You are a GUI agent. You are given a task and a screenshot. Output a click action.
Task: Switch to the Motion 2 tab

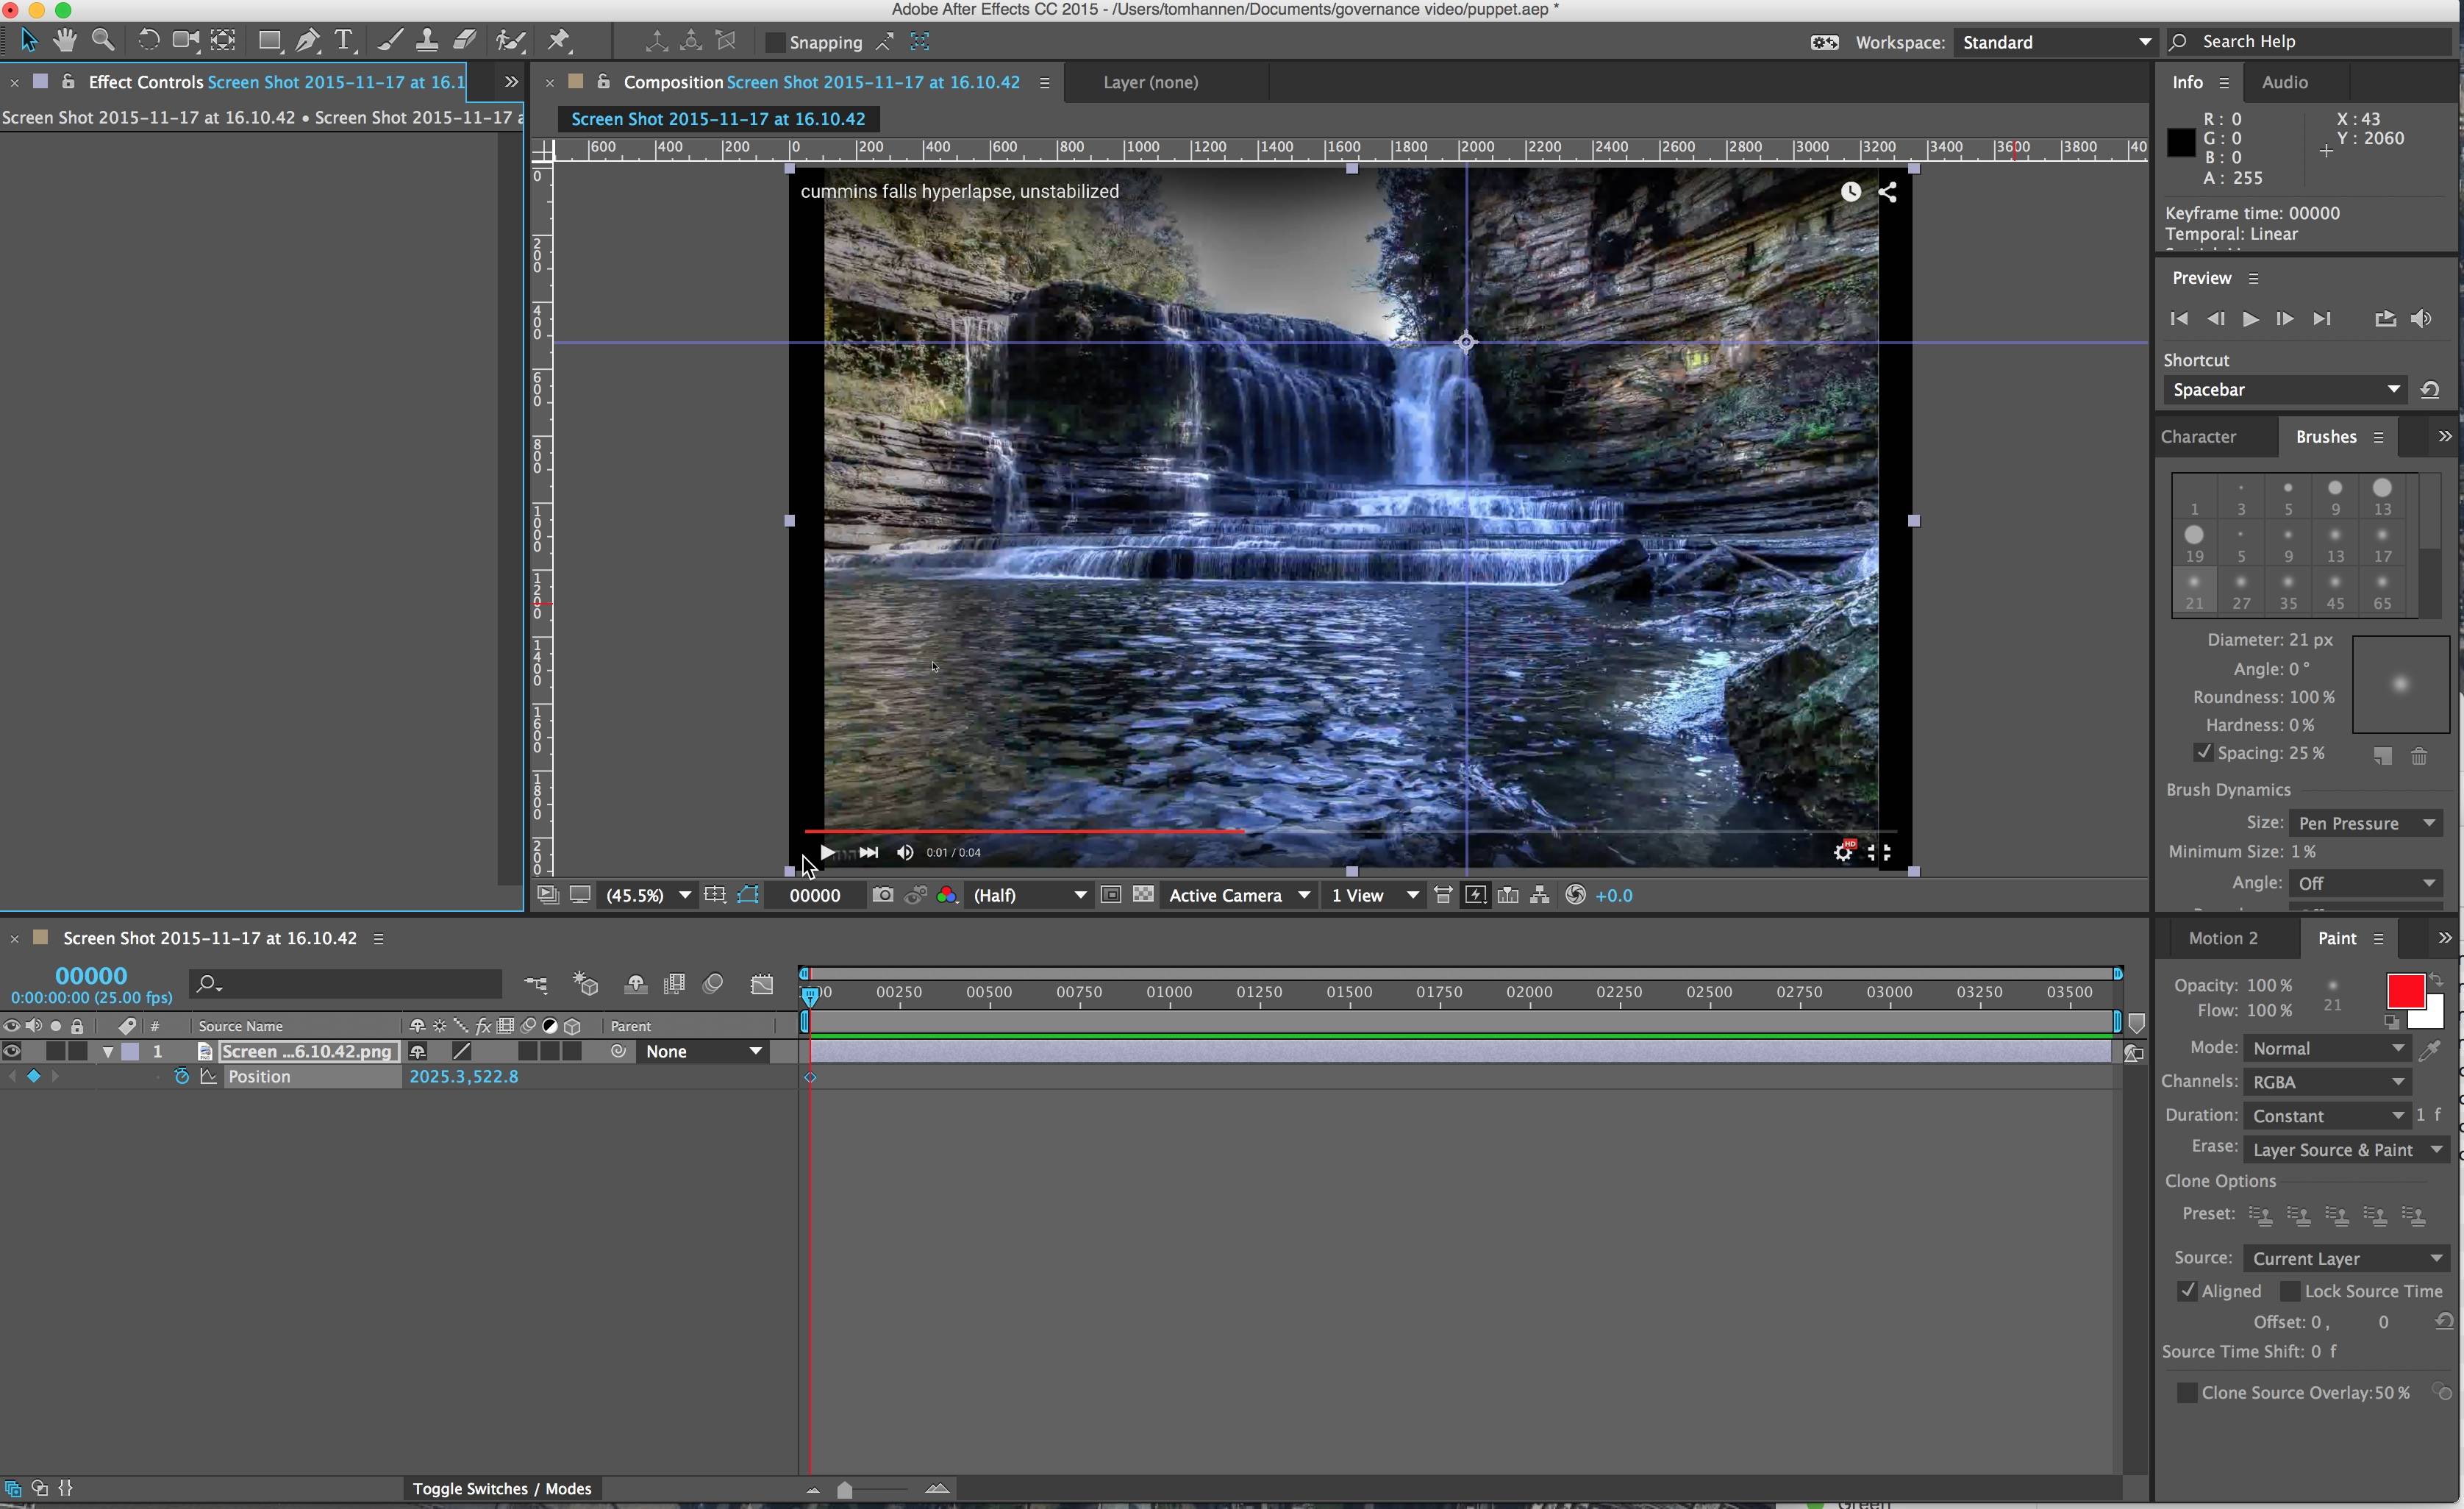[2223, 938]
